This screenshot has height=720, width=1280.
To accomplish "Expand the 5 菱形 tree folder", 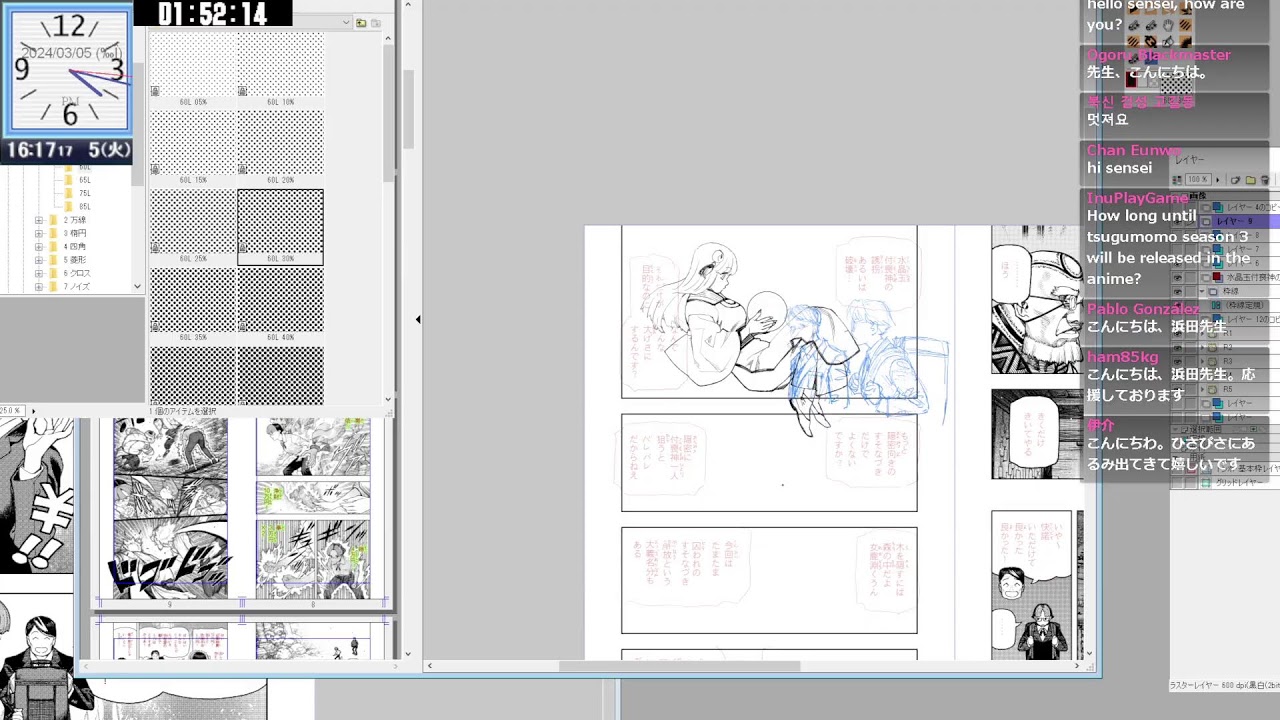I will coord(39,260).
